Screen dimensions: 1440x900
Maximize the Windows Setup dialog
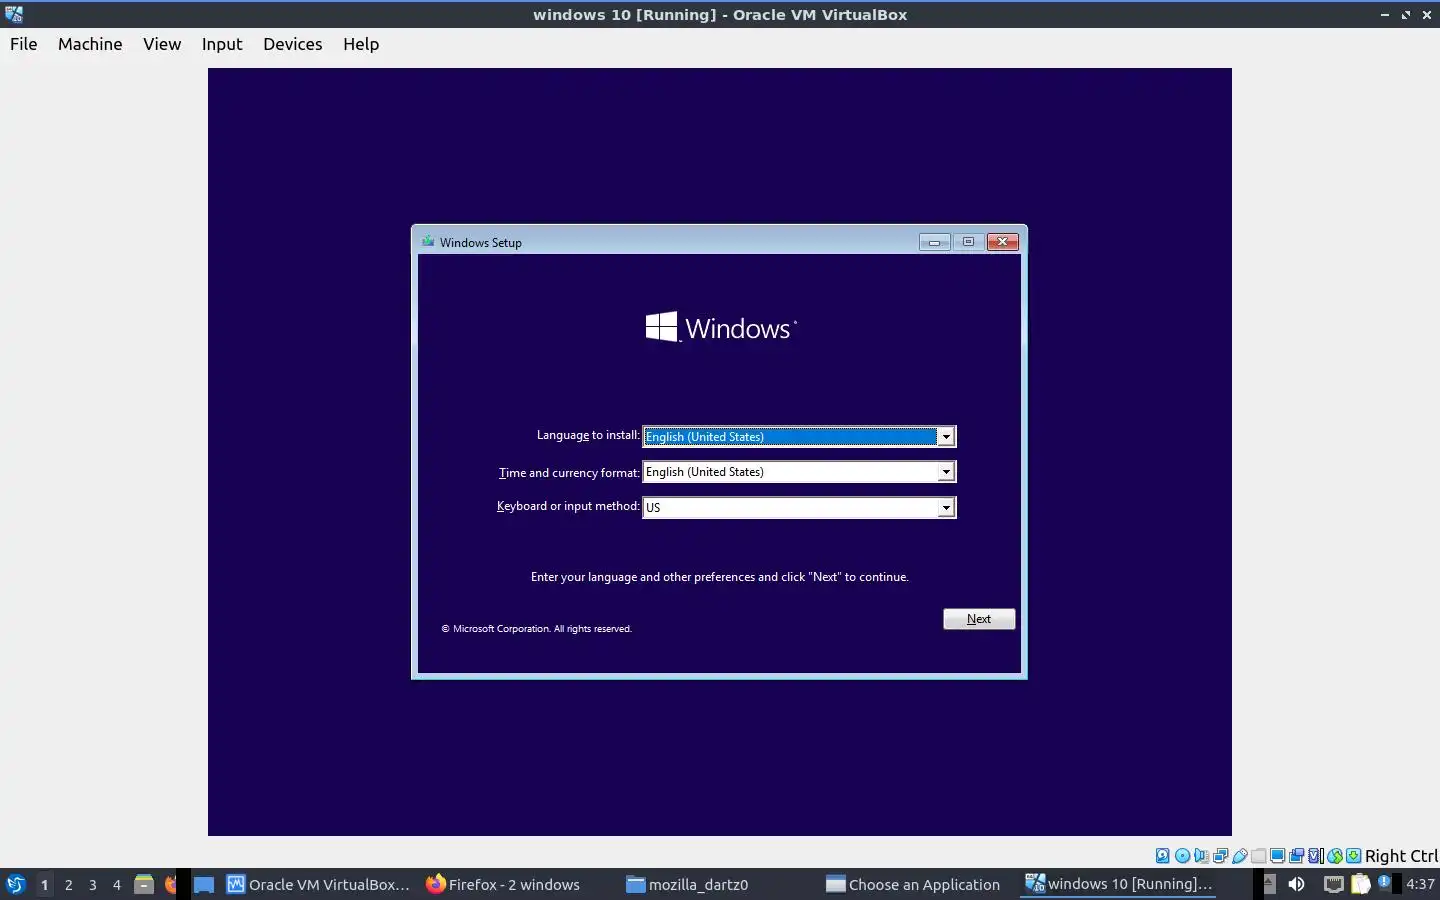[968, 242]
